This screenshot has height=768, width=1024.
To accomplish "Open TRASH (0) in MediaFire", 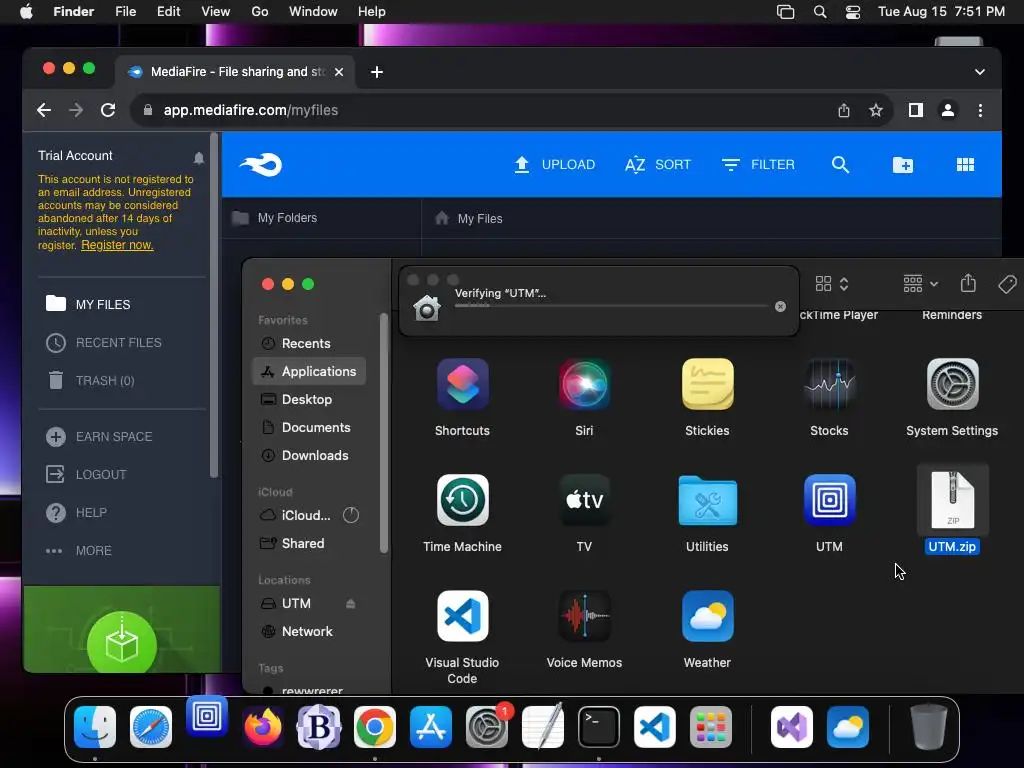I will tap(90, 380).
